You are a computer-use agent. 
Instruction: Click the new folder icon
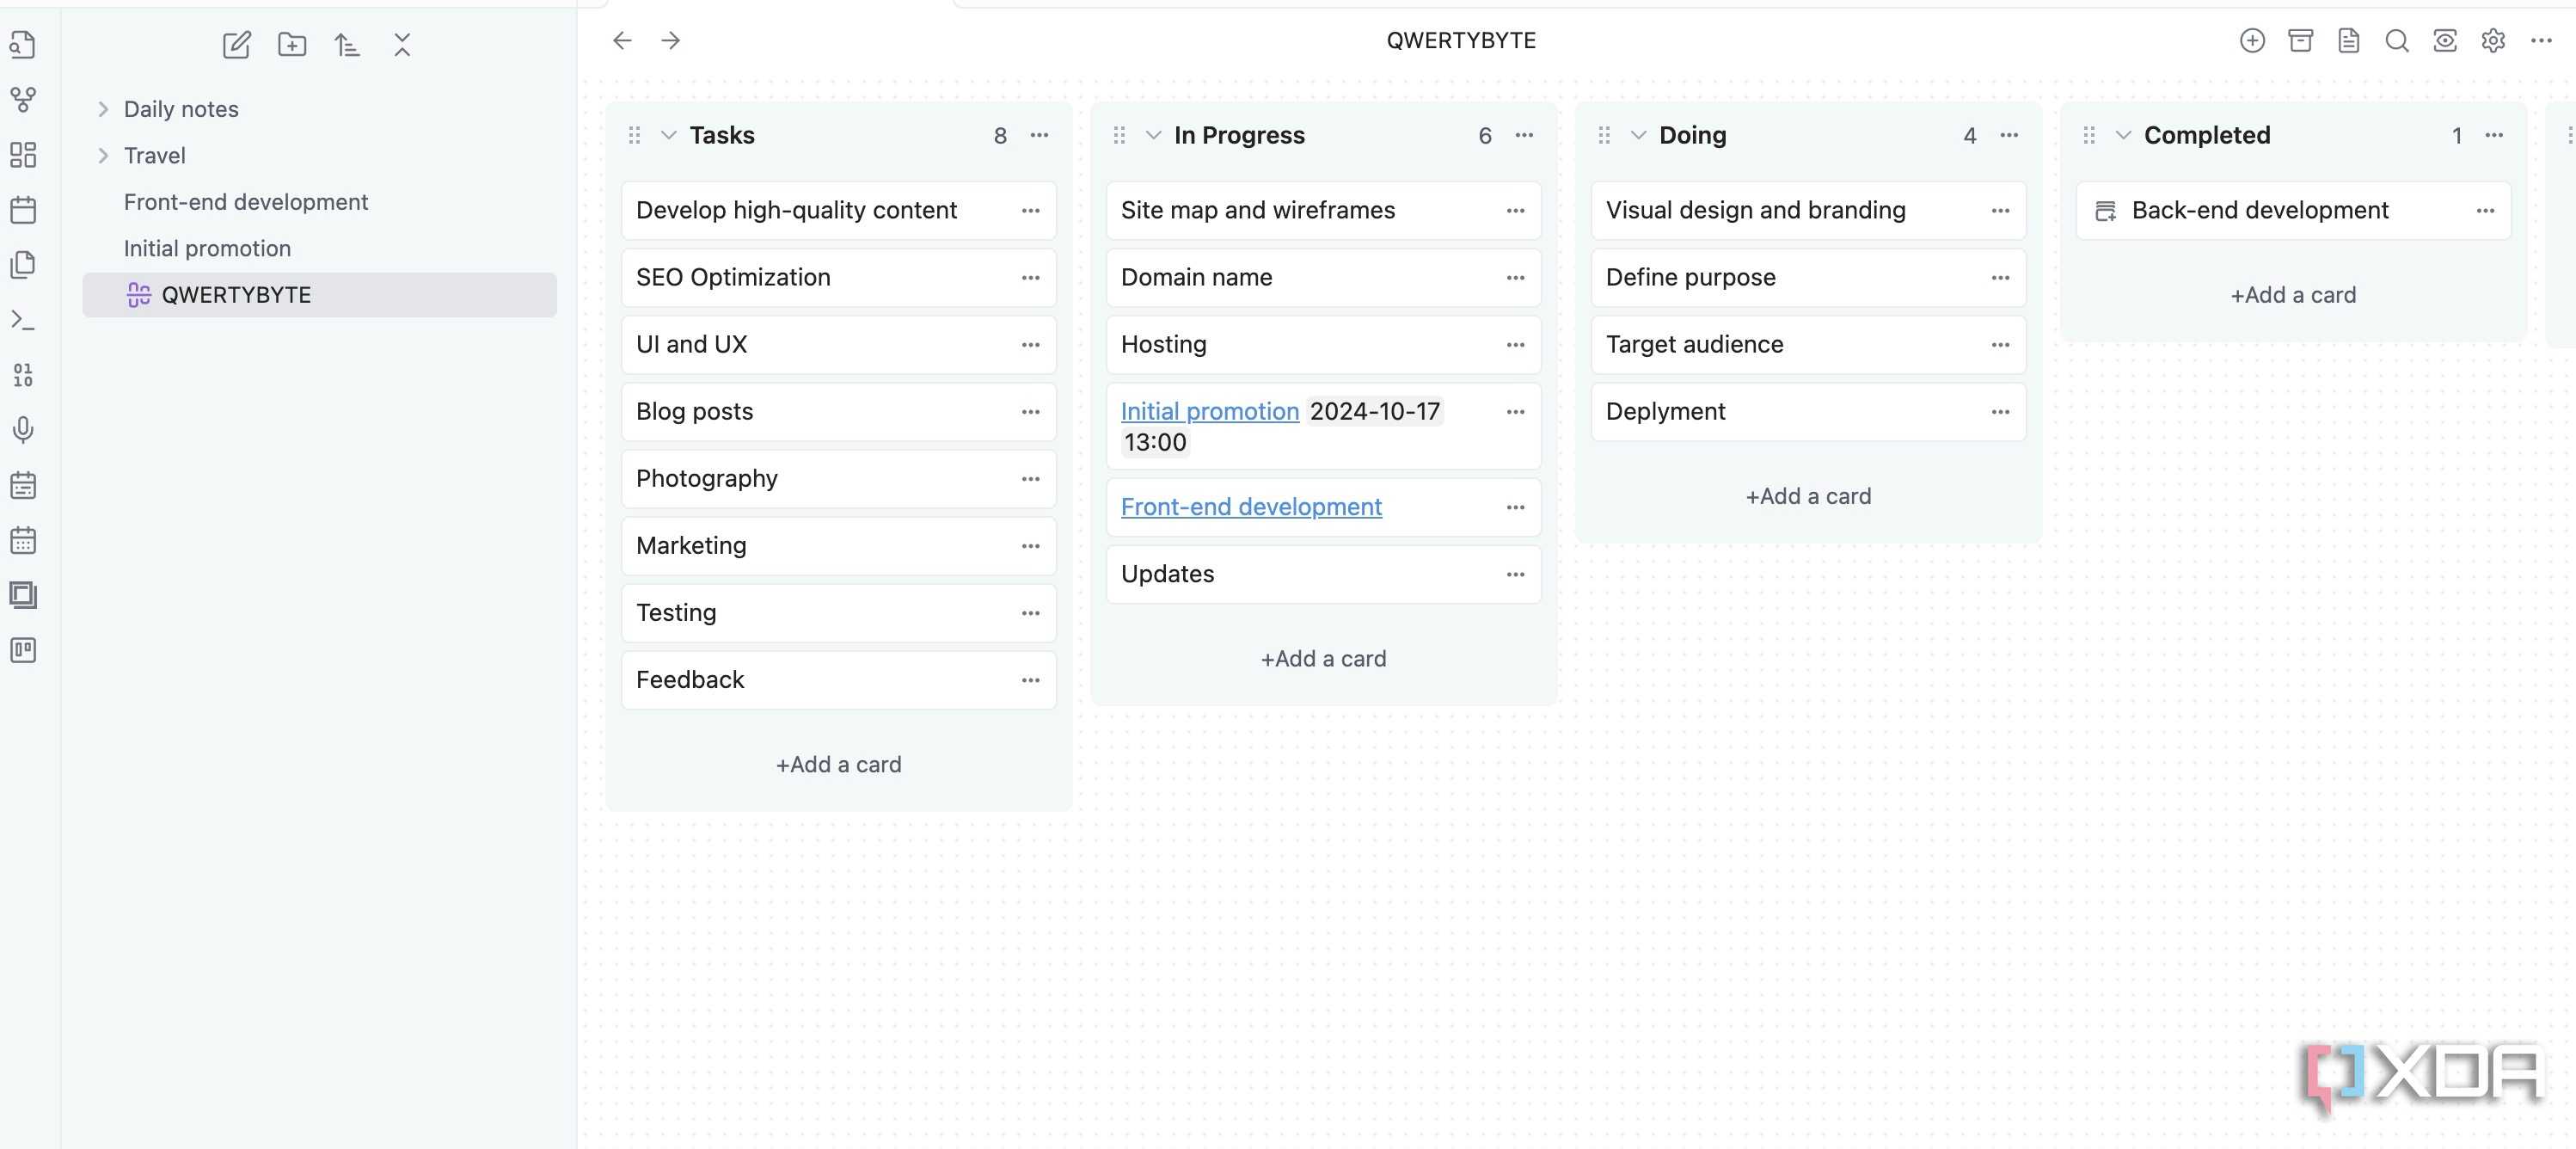tap(292, 44)
